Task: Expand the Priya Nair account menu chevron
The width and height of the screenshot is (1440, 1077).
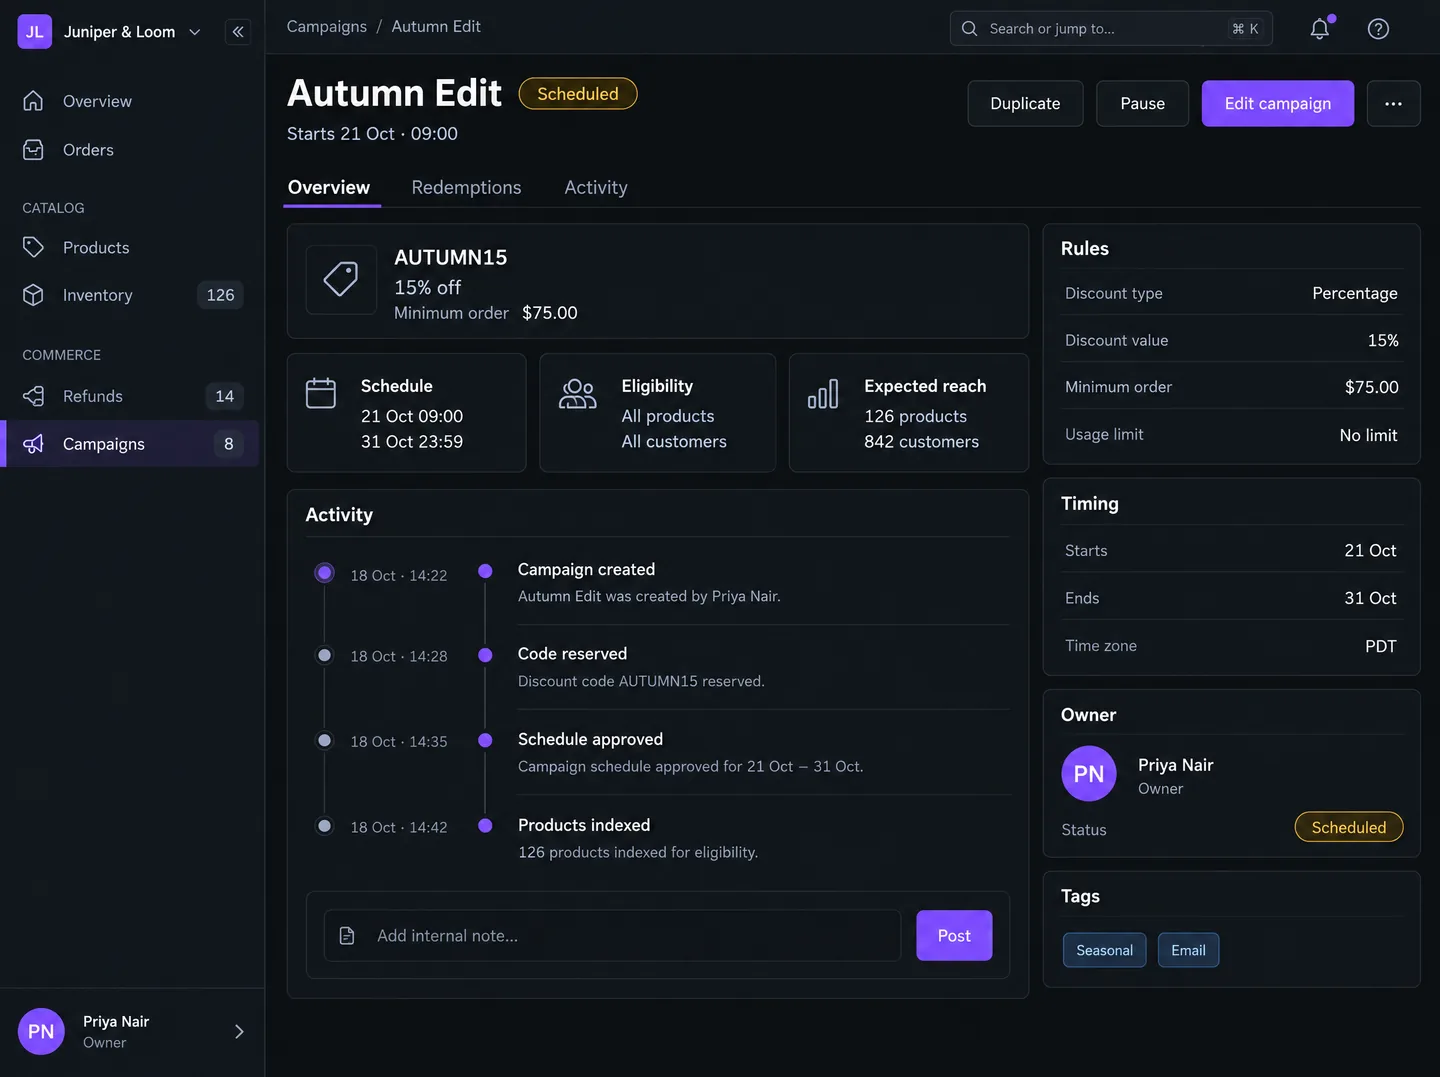Action: click(x=239, y=1032)
